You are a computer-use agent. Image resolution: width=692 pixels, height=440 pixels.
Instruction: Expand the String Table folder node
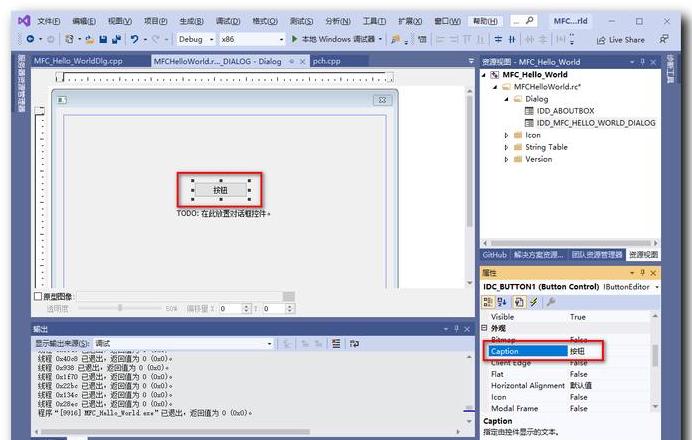(x=506, y=147)
